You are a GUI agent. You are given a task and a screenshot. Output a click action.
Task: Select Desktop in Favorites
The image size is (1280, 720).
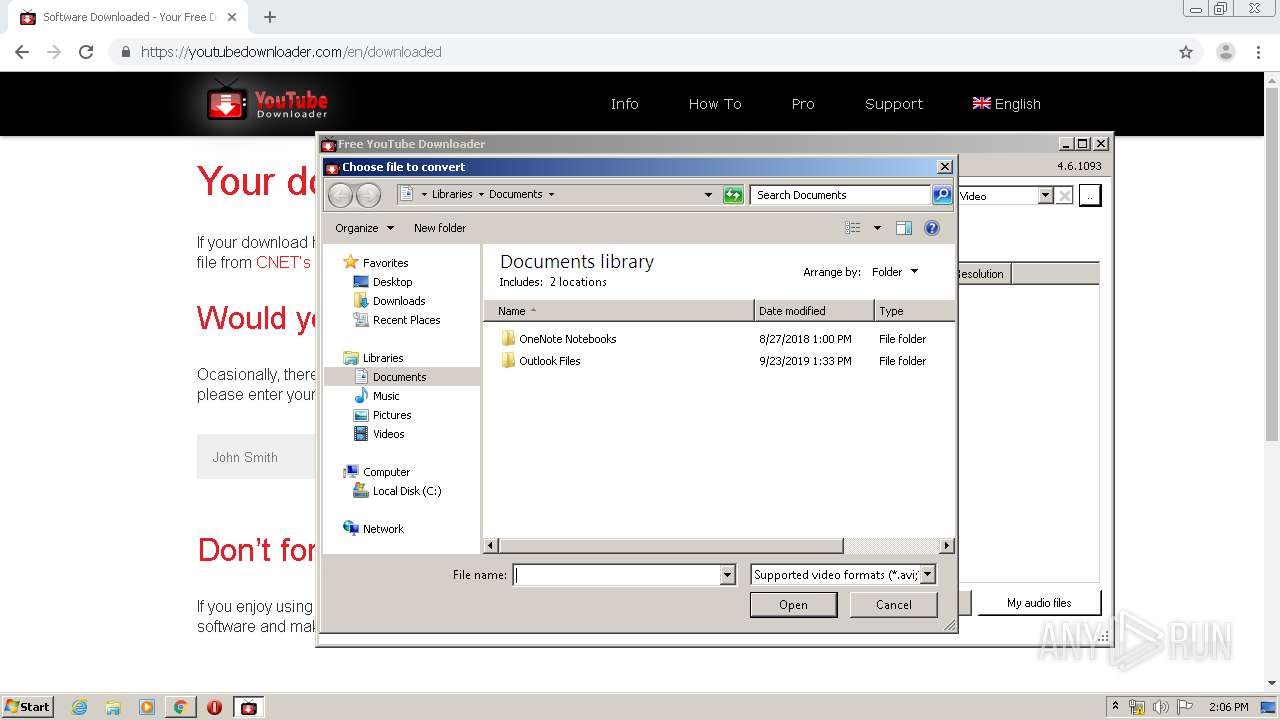pyautogui.click(x=392, y=282)
